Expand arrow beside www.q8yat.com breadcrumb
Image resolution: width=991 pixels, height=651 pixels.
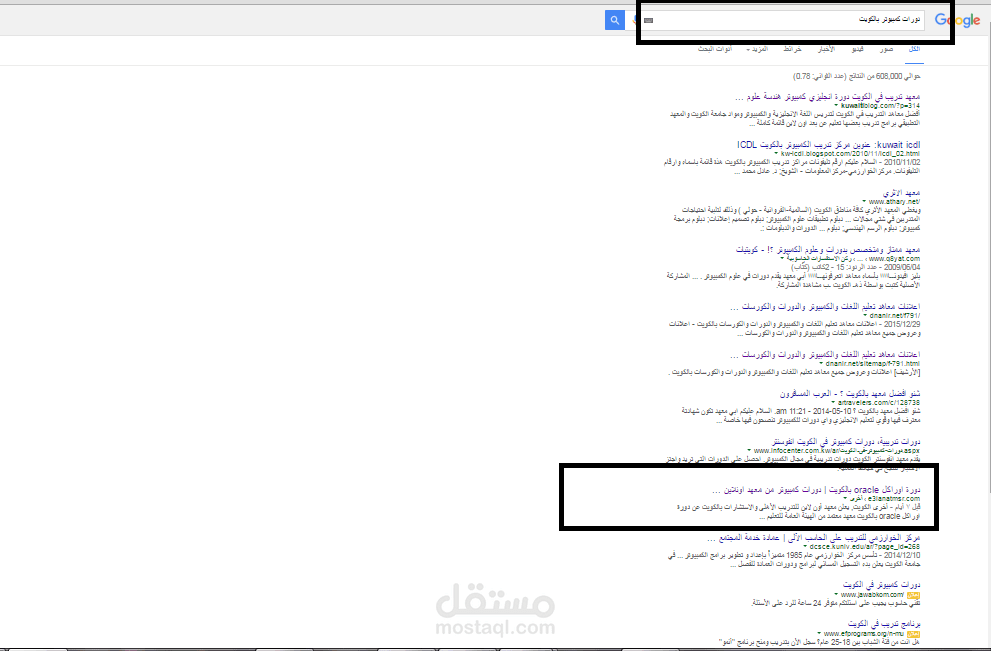[782, 259]
